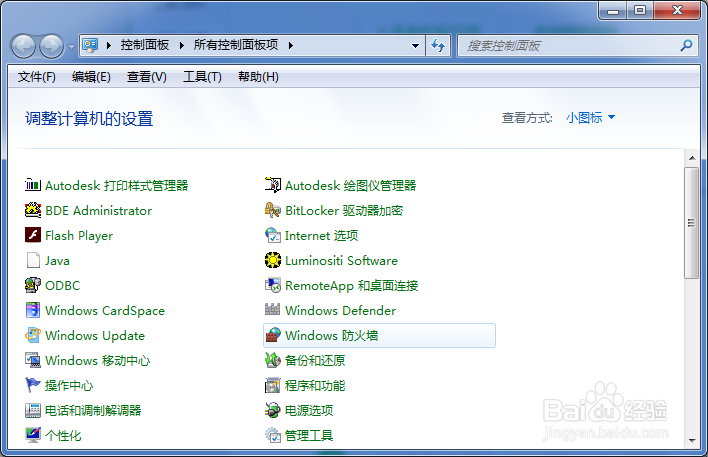Open the 文件(F) menu
708x457 pixels.
[x=37, y=77]
